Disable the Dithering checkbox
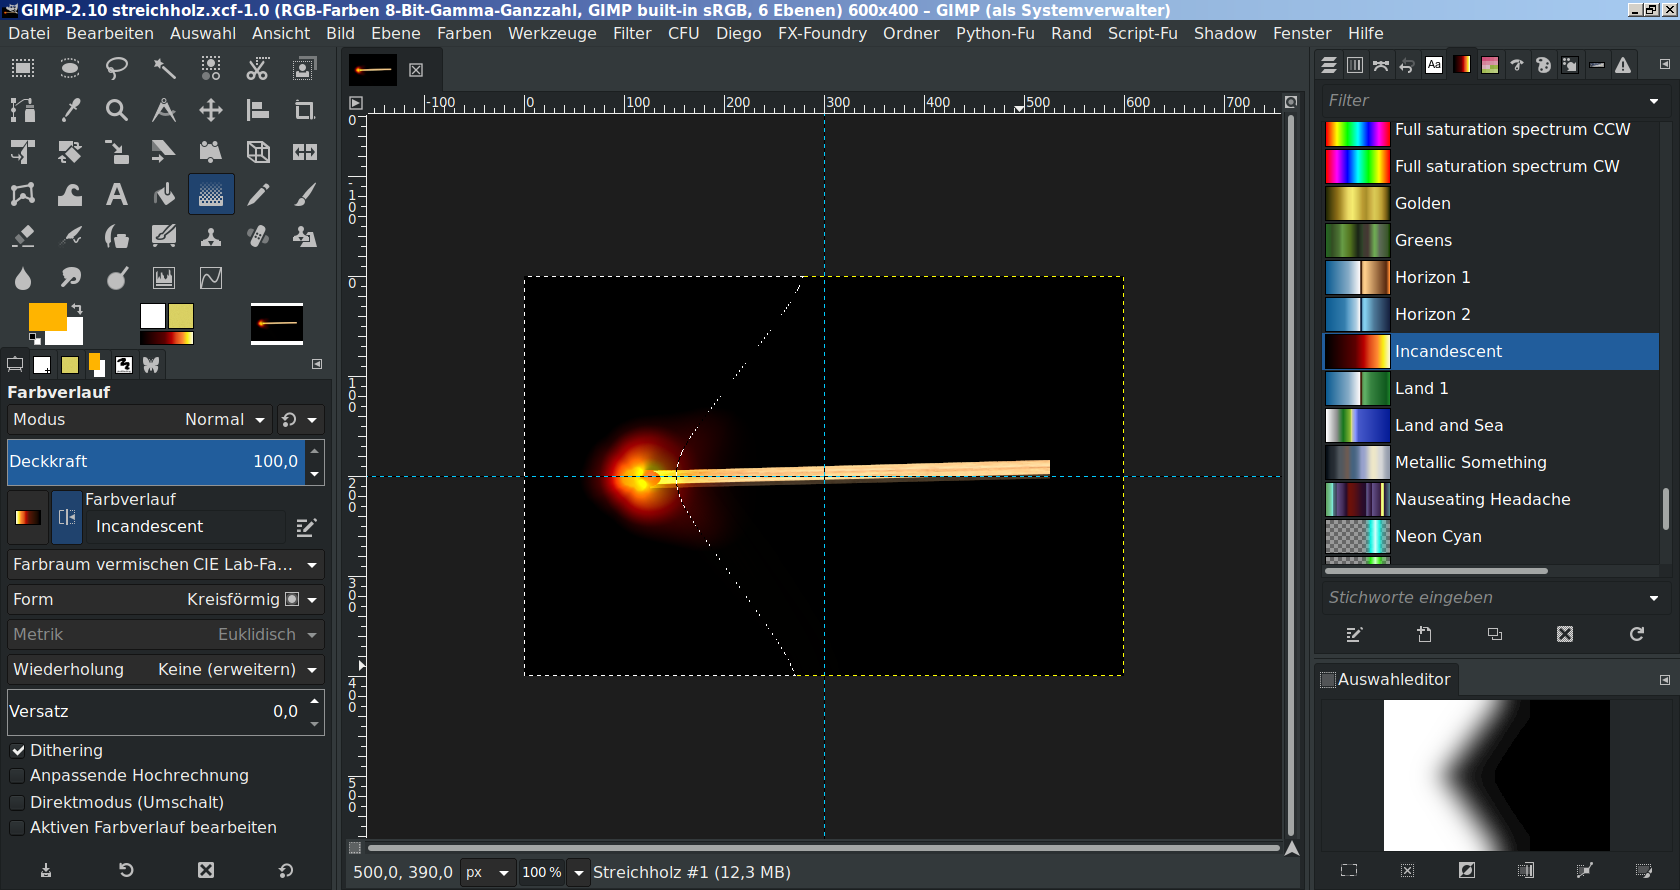The width and height of the screenshot is (1680, 890). click(x=18, y=750)
